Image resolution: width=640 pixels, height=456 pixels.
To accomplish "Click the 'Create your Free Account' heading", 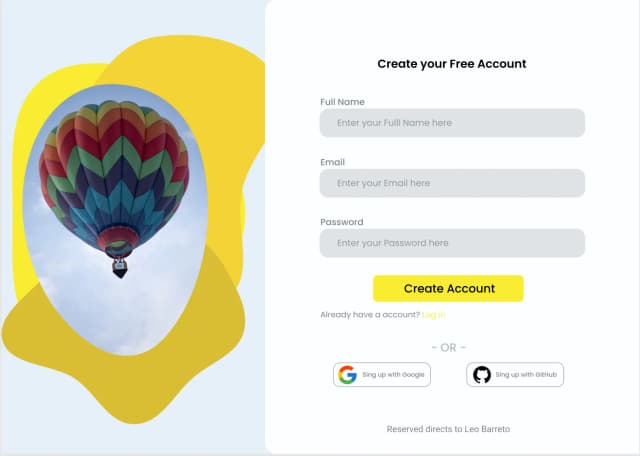I will (x=452, y=64).
